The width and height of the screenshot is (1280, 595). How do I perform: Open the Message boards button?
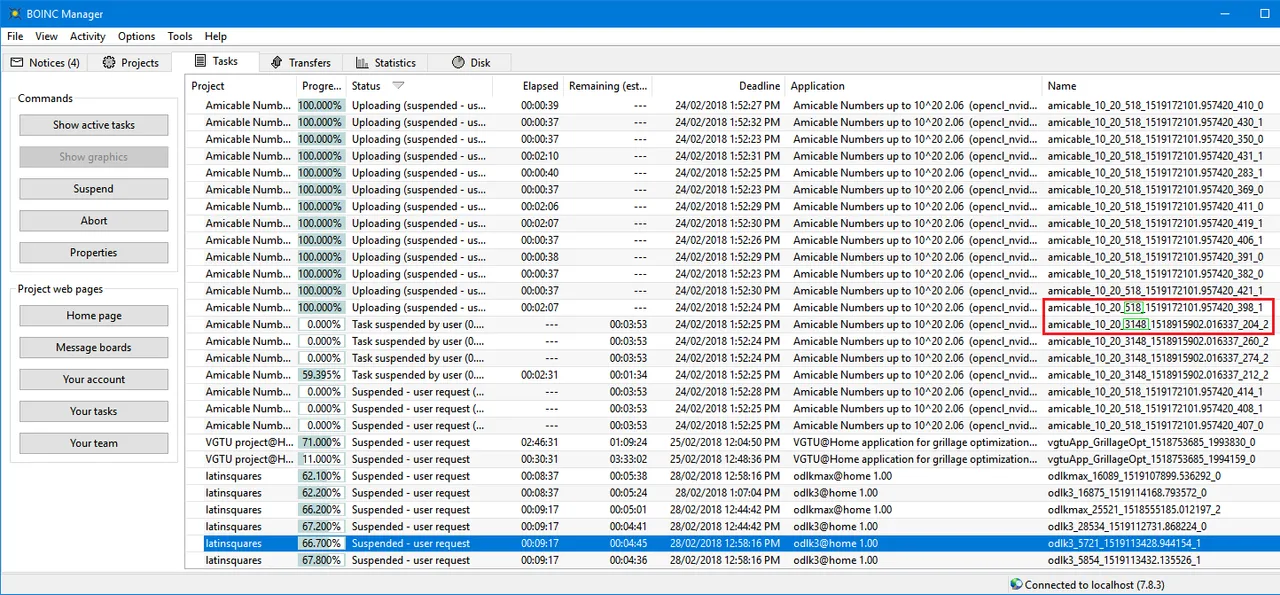click(x=94, y=348)
